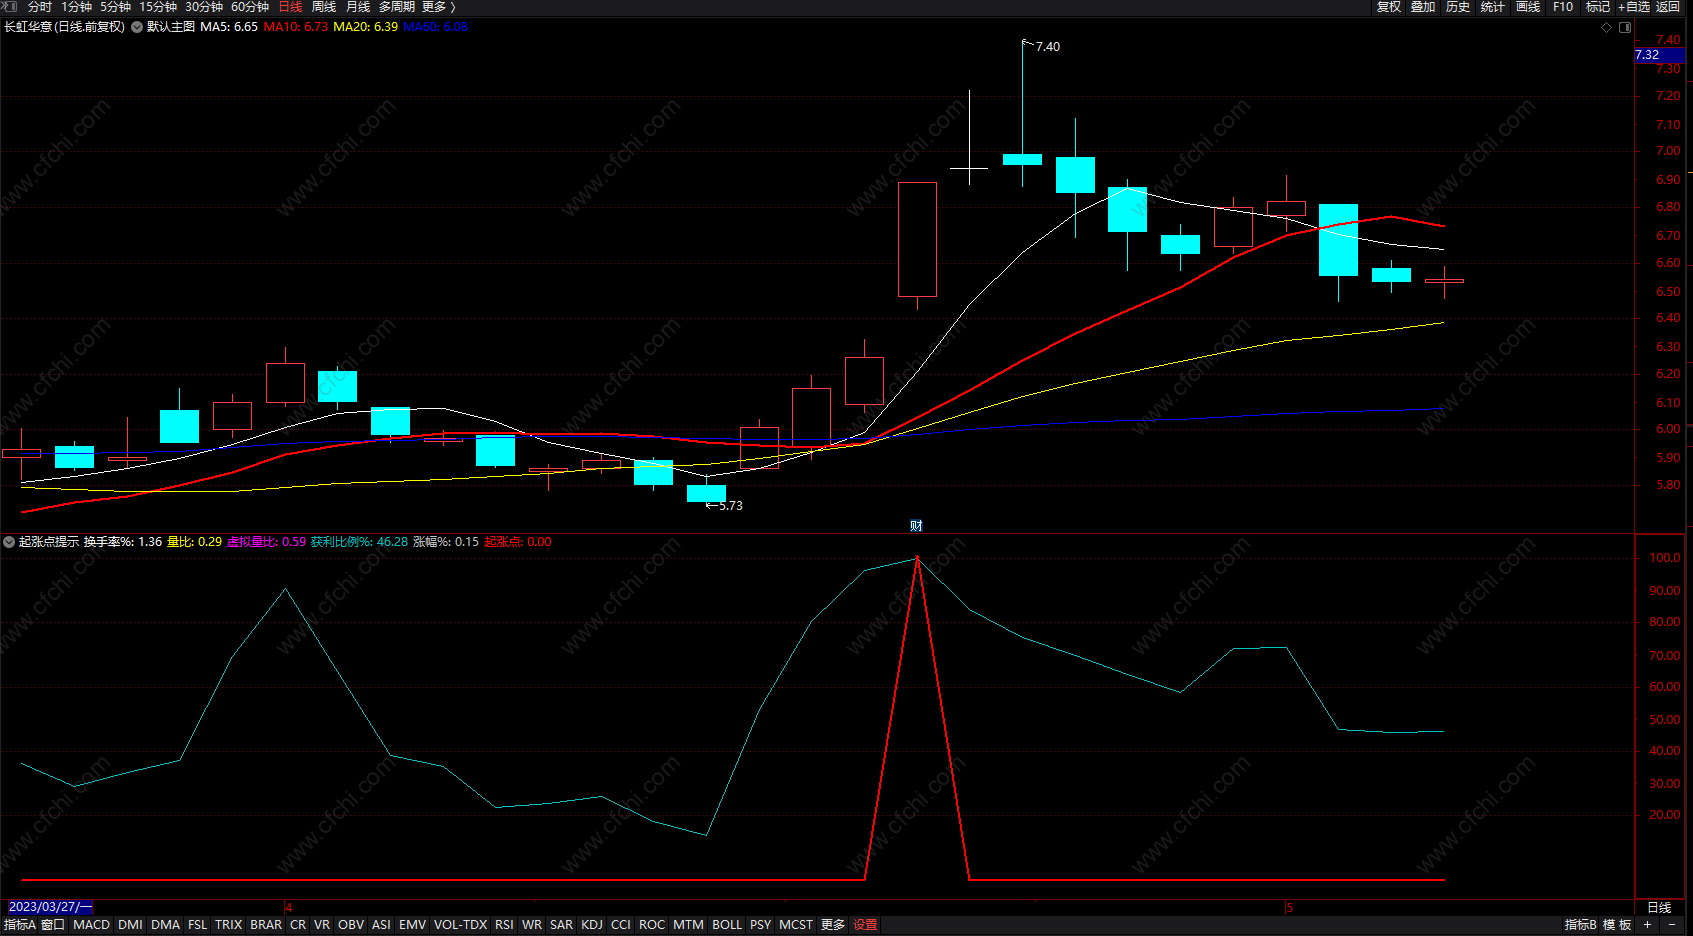Viewport: 1693px width, 936px height.
Task: Add stock with +自选 button
Action: point(1634,7)
